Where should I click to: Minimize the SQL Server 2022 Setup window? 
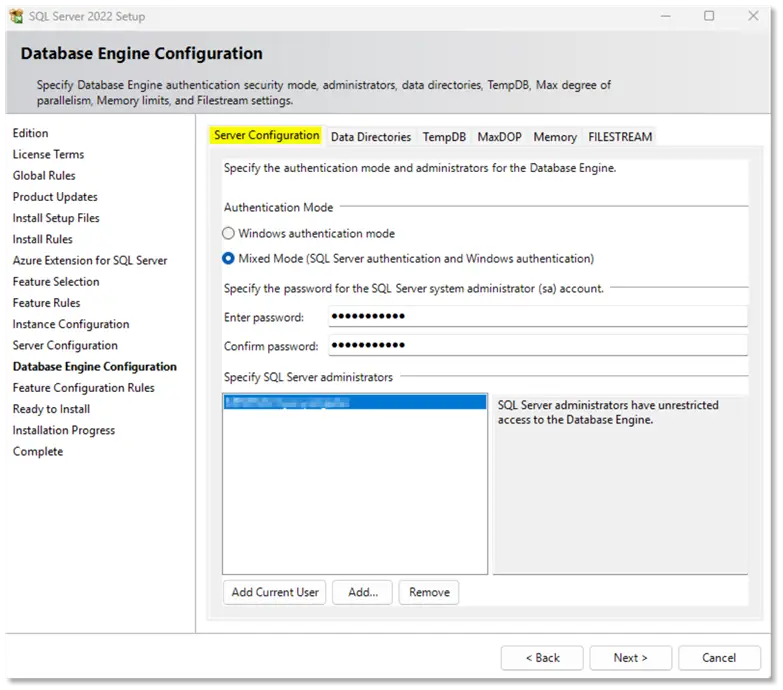click(x=666, y=16)
